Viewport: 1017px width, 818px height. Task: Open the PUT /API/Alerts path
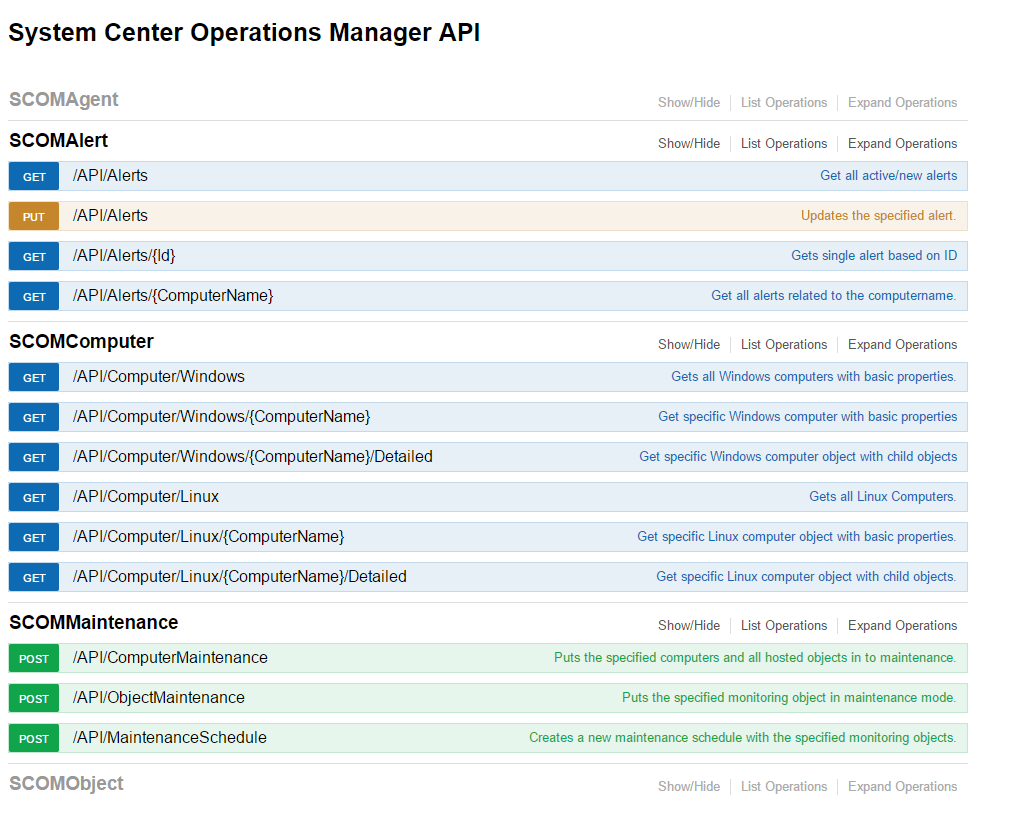coord(110,216)
